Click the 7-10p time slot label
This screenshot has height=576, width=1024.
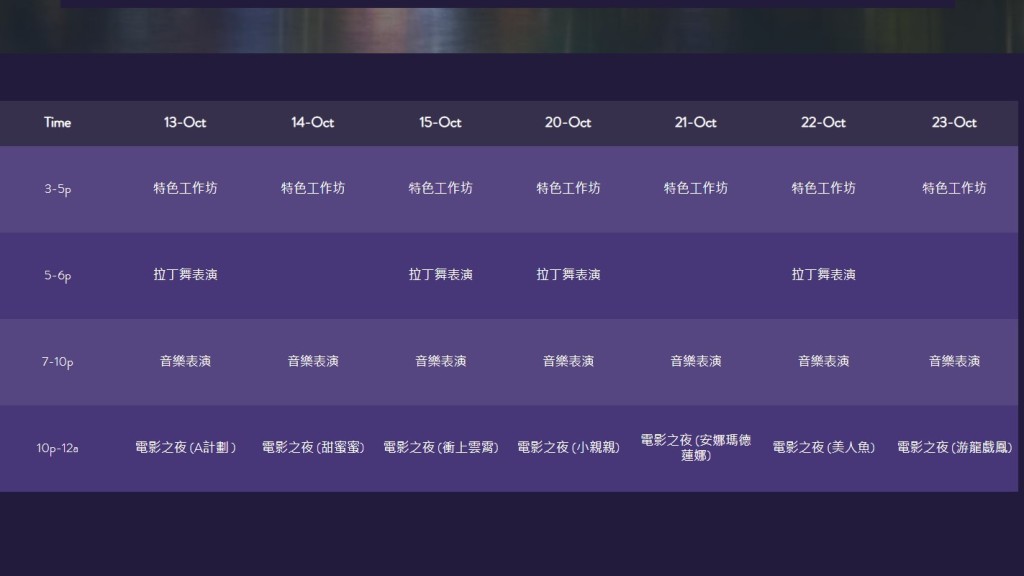point(57,362)
